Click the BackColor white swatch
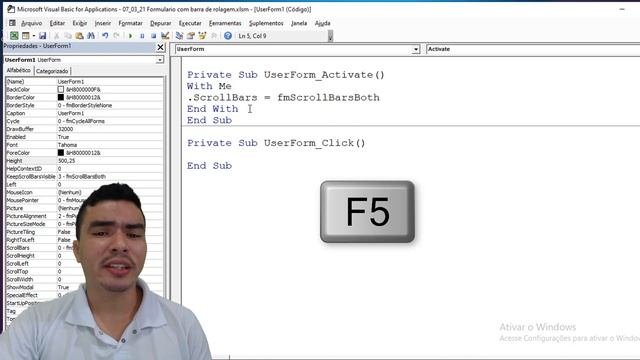The image size is (640, 360). (x=61, y=89)
